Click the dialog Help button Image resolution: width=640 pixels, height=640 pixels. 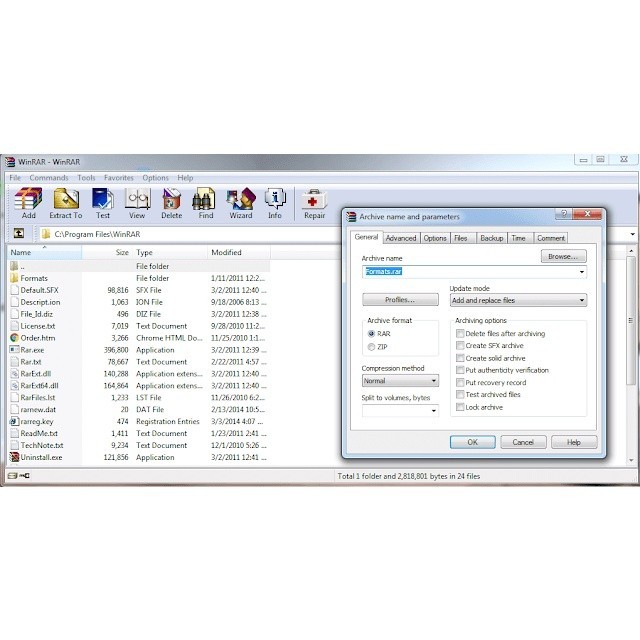[x=573, y=442]
